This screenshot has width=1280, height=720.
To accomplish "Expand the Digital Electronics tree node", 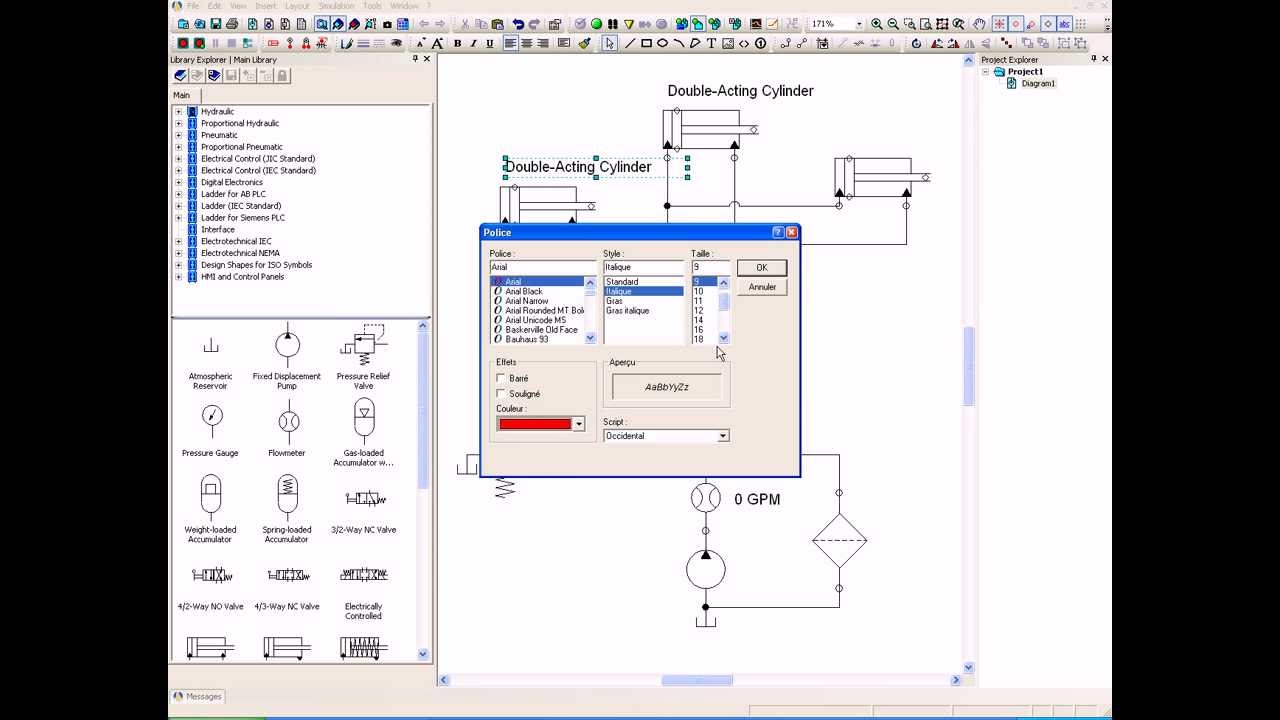I will [x=179, y=183].
